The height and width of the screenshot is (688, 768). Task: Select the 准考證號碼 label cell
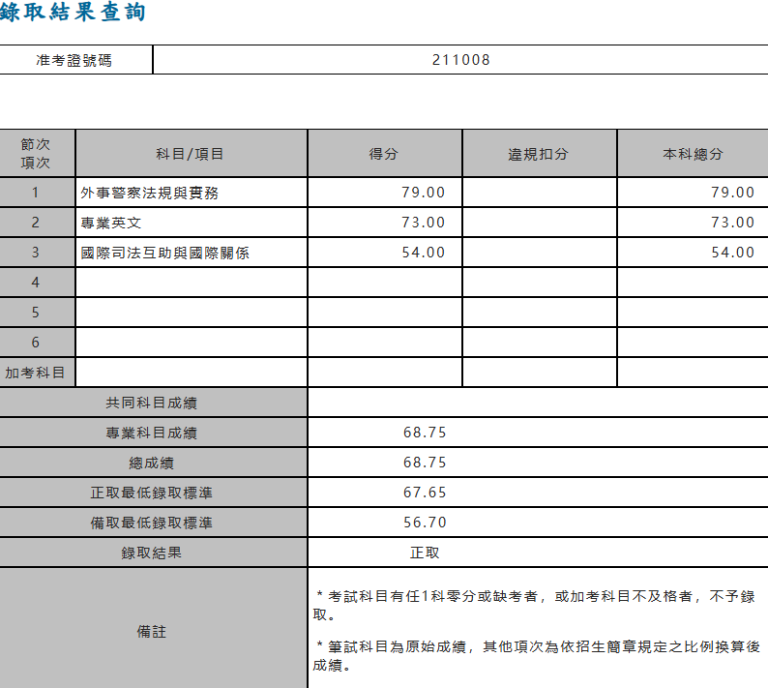76,60
